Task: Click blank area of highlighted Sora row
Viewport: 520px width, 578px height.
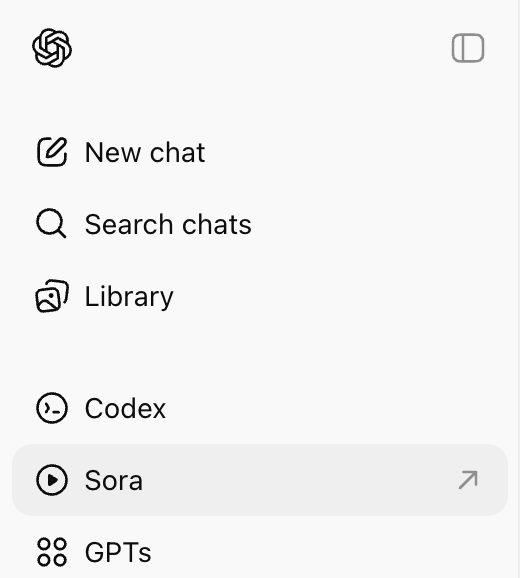Action: (x=295, y=480)
